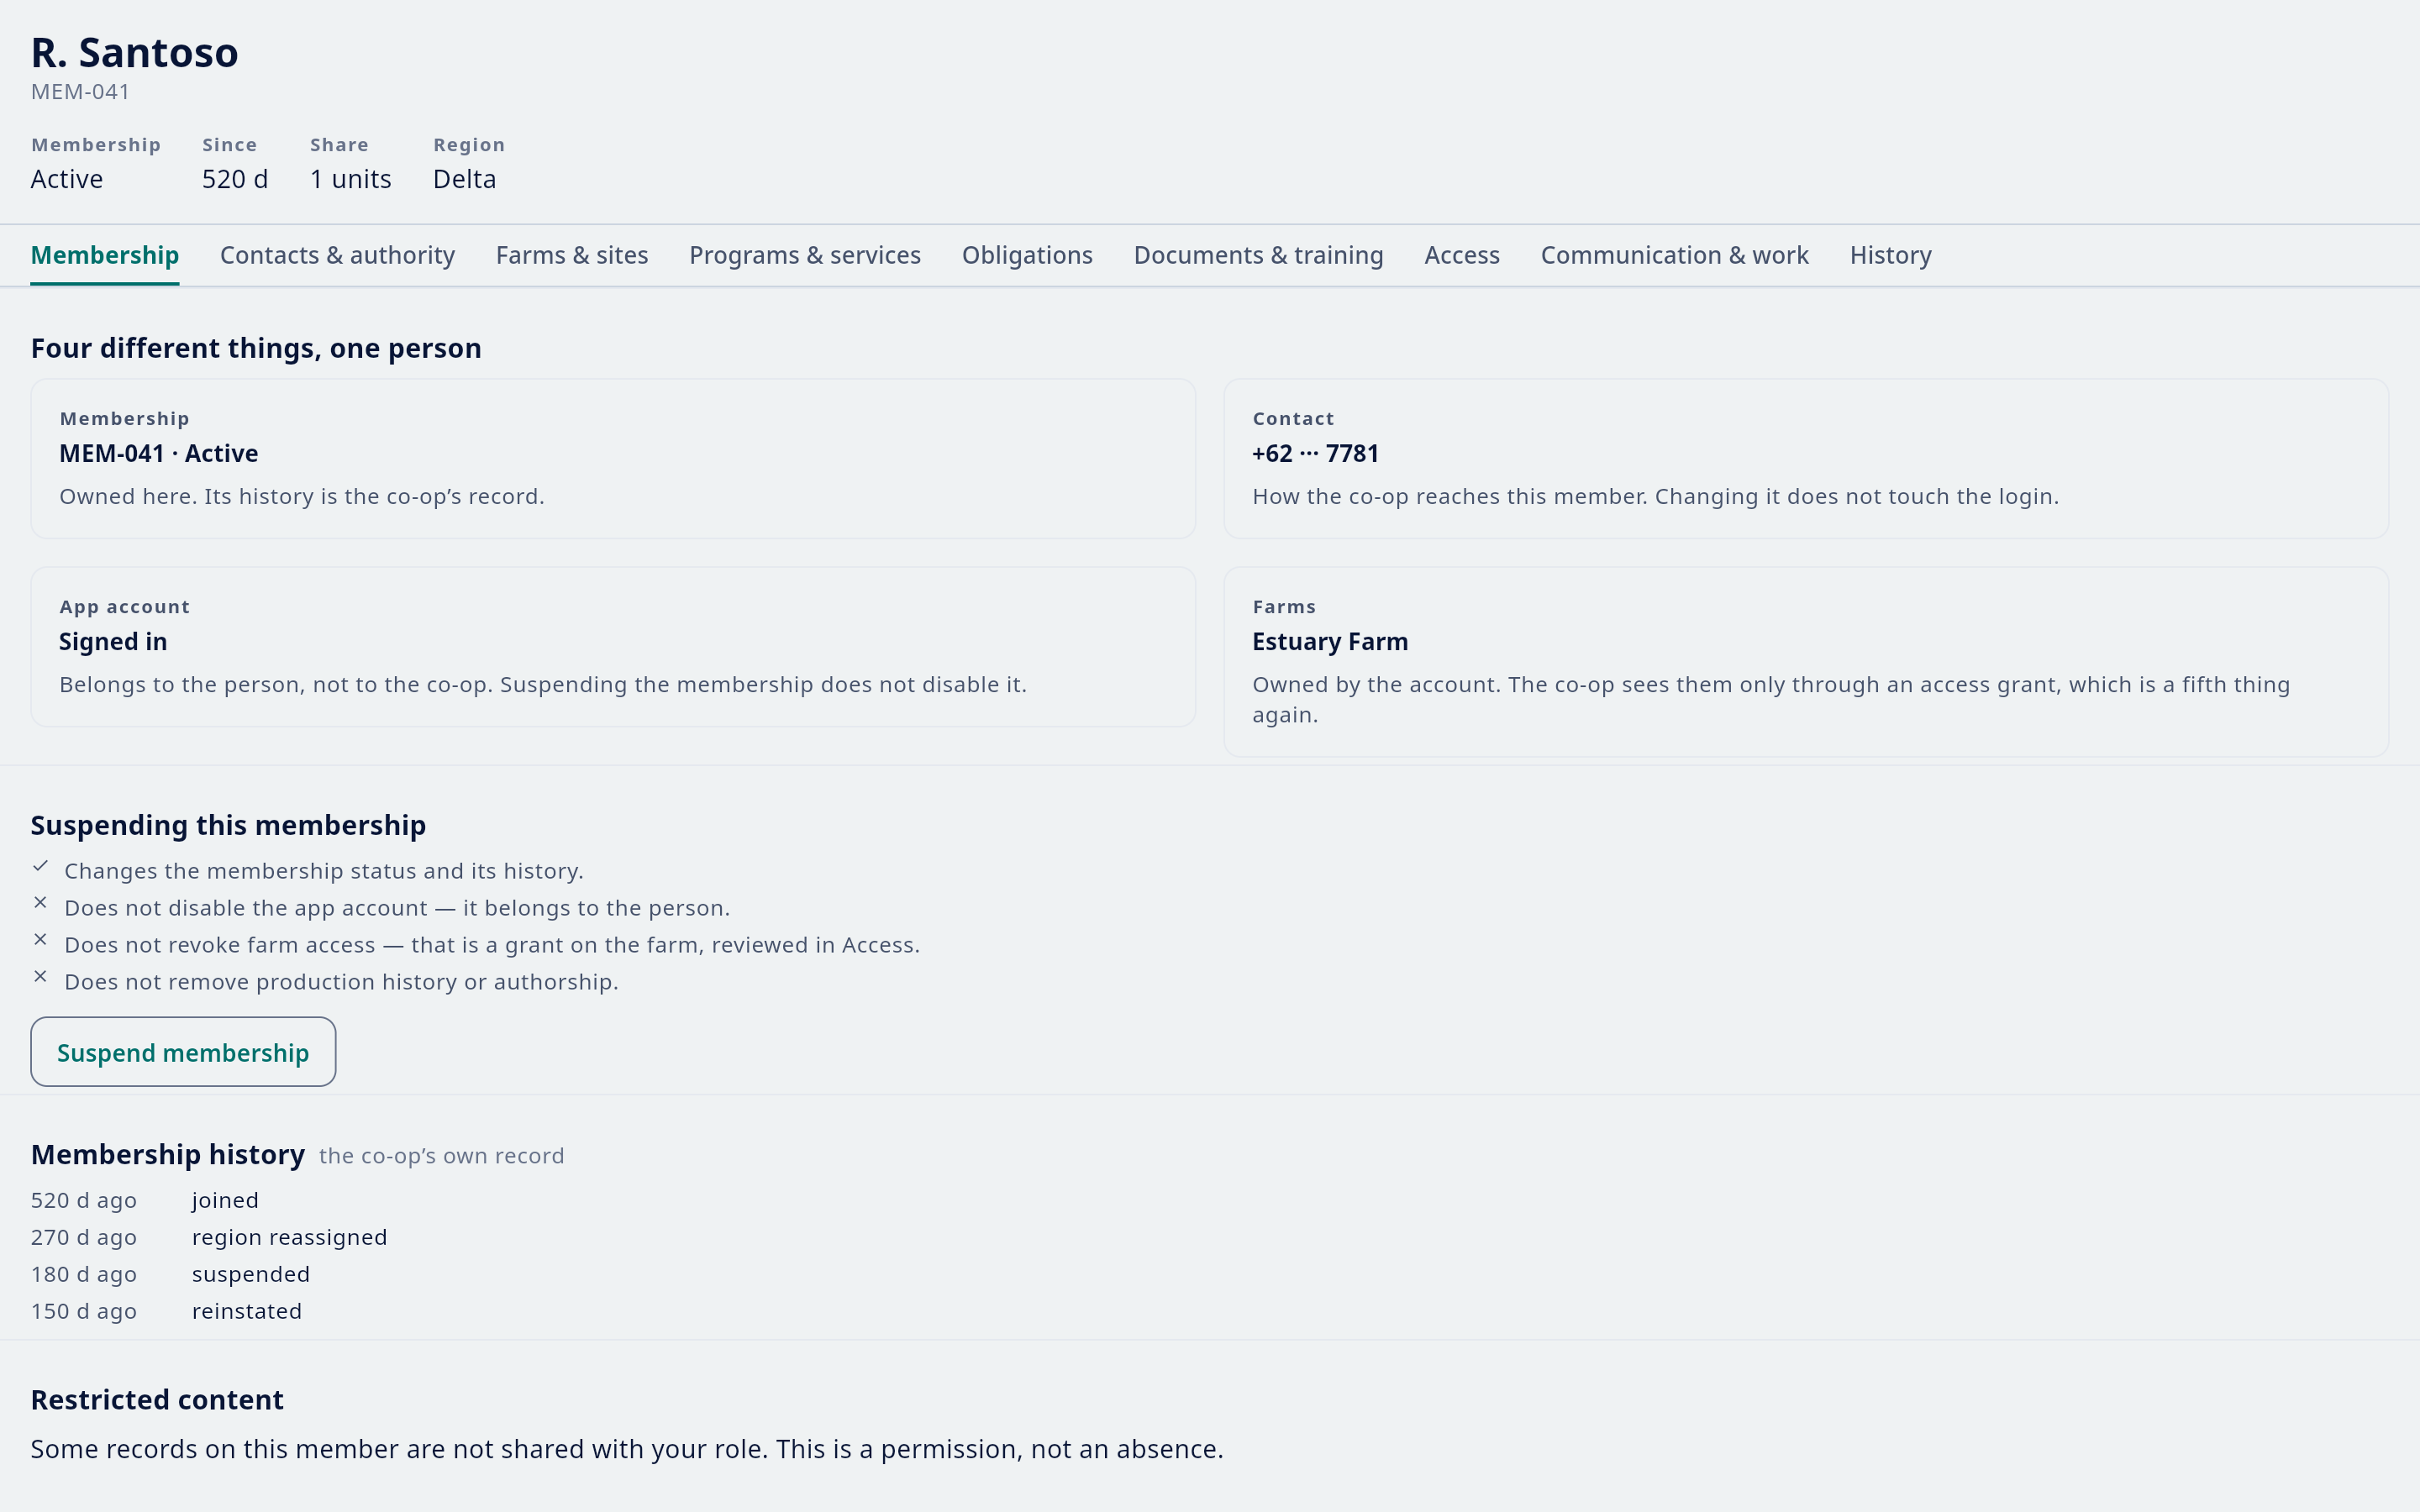Select the App account Signed in card
Viewport: 2420px width, 1512px height.
(x=613, y=647)
